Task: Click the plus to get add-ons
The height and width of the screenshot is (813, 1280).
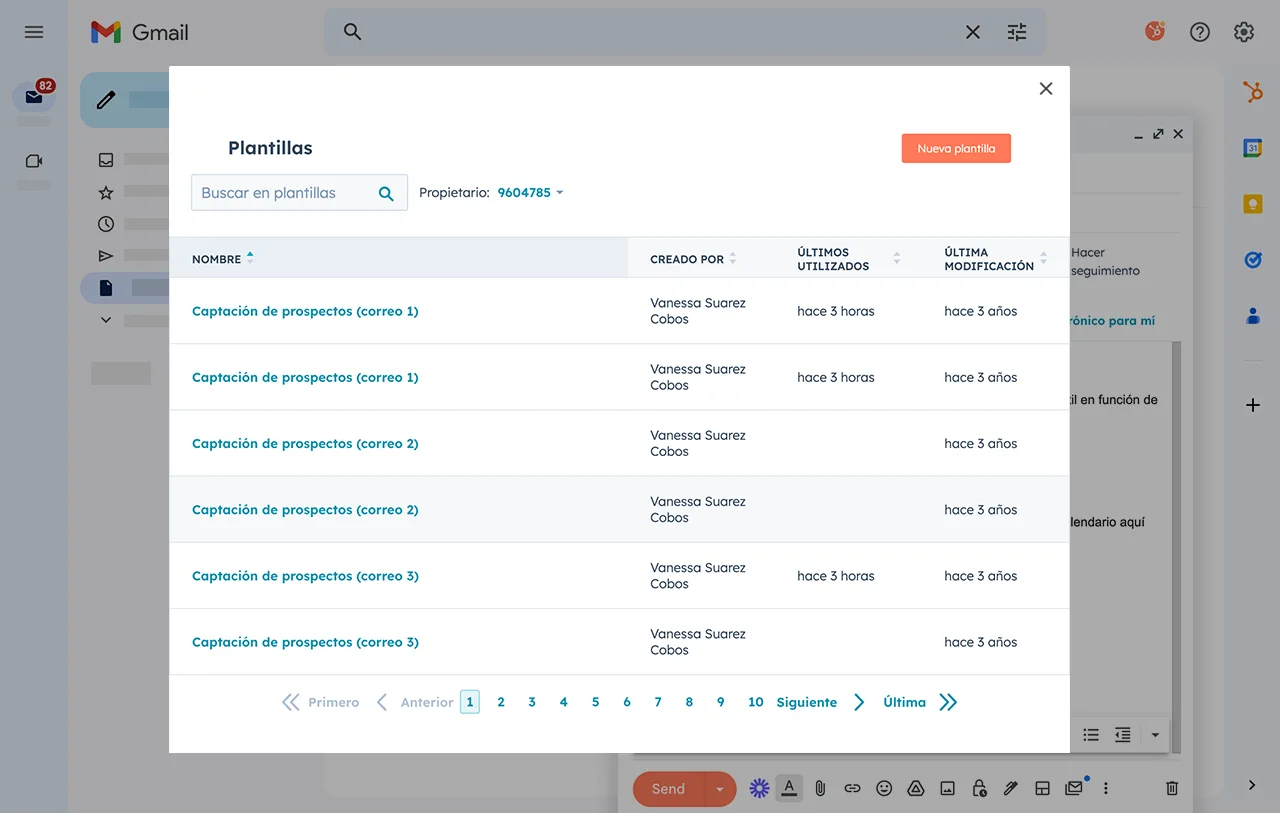Action: [x=1252, y=405]
